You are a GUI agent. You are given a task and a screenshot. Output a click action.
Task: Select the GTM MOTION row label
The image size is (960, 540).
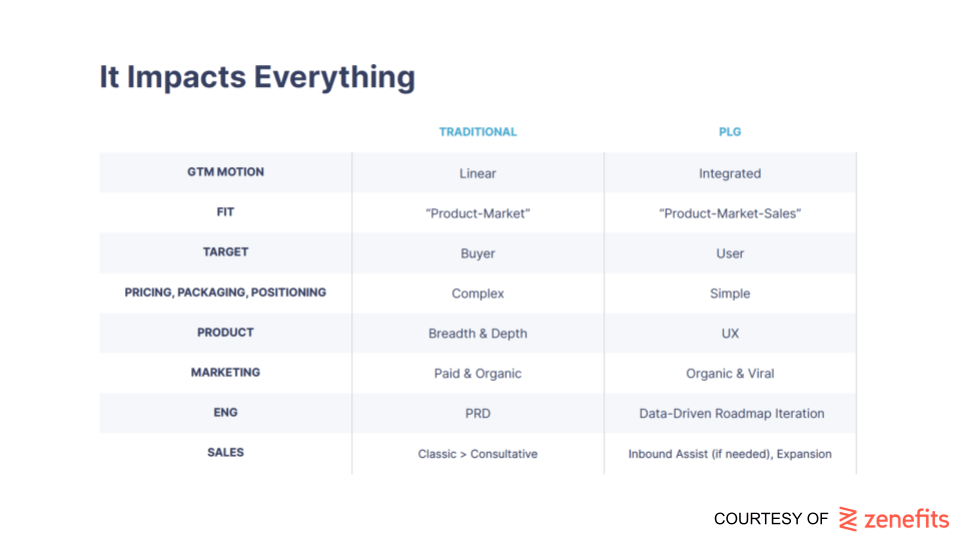tap(225, 172)
